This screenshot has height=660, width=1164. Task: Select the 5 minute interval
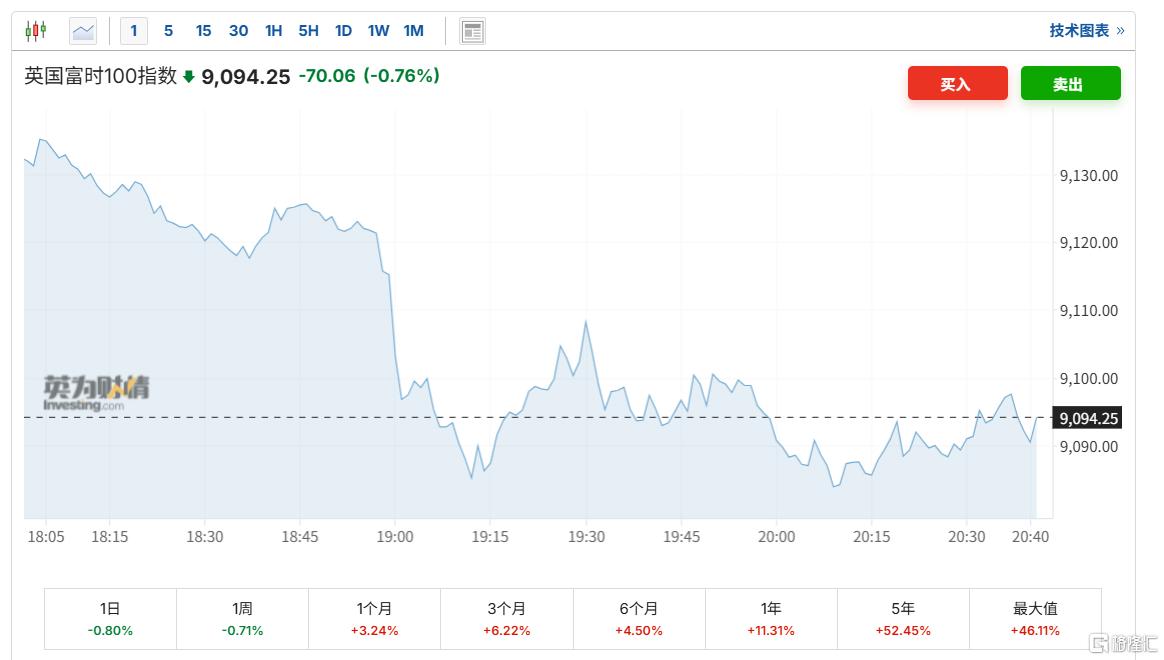pyautogui.click(x=169, y=31)
